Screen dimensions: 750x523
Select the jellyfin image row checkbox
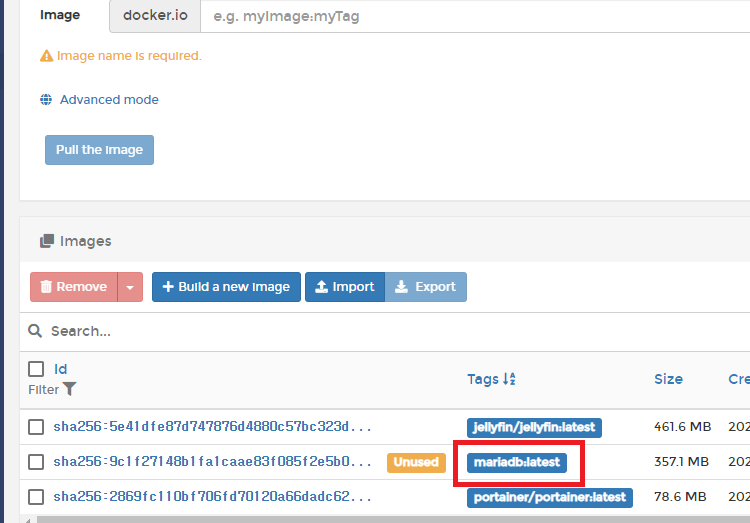point(36,427)
